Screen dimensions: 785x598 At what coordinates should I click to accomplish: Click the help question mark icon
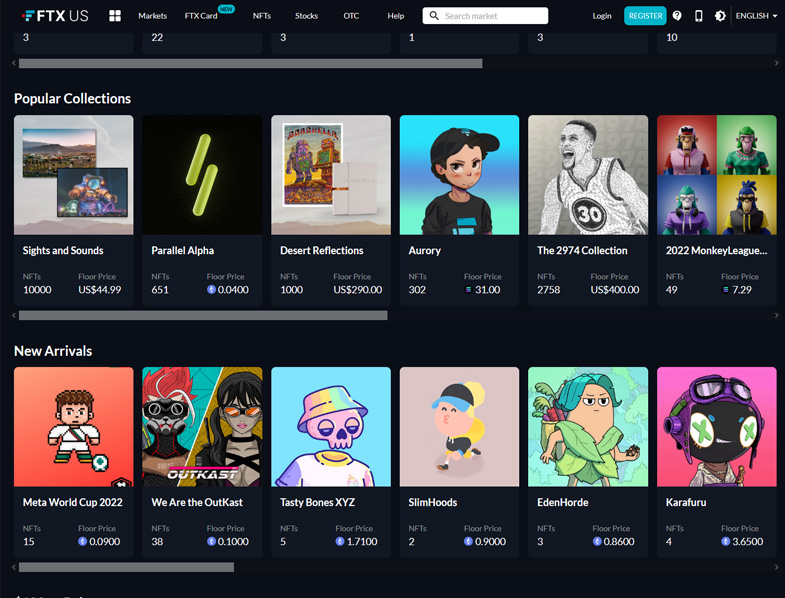tap(677, 16)
